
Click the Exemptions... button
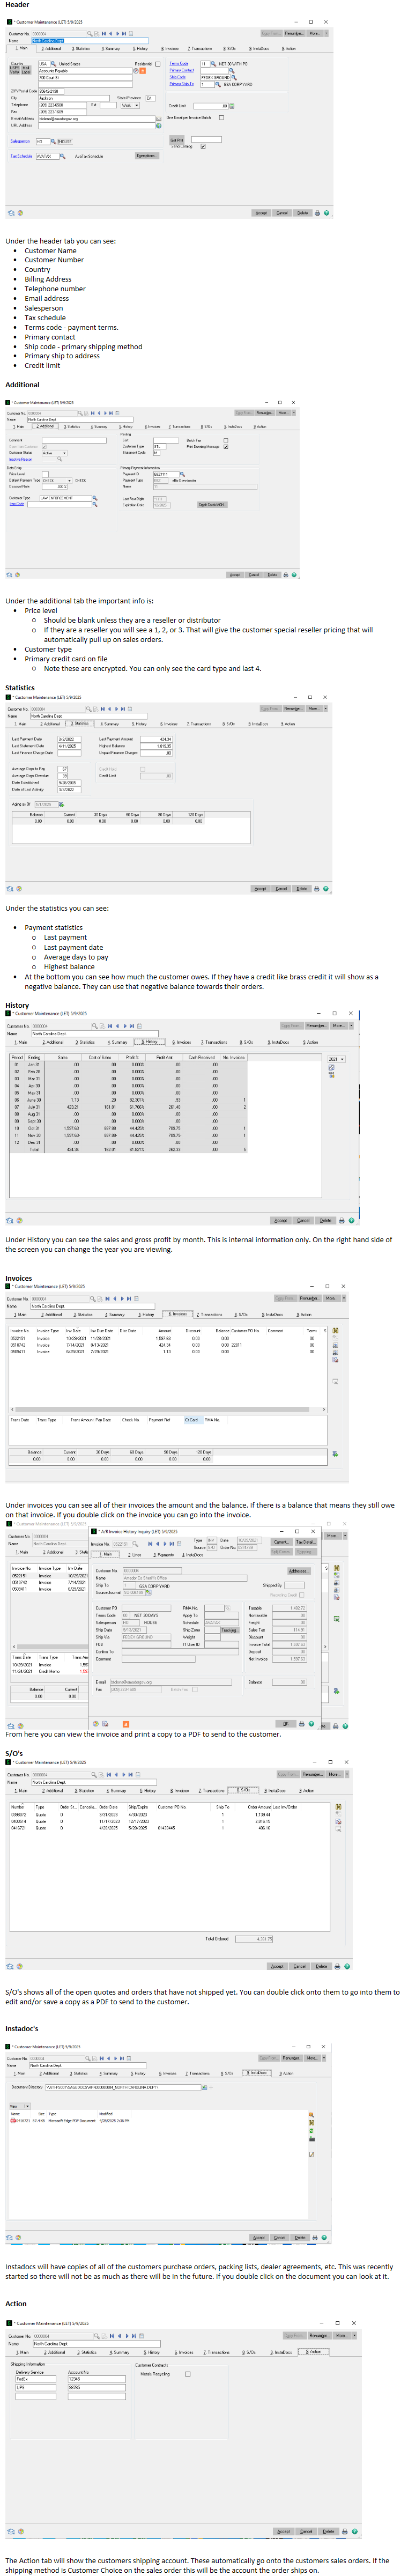pos(146,156)
